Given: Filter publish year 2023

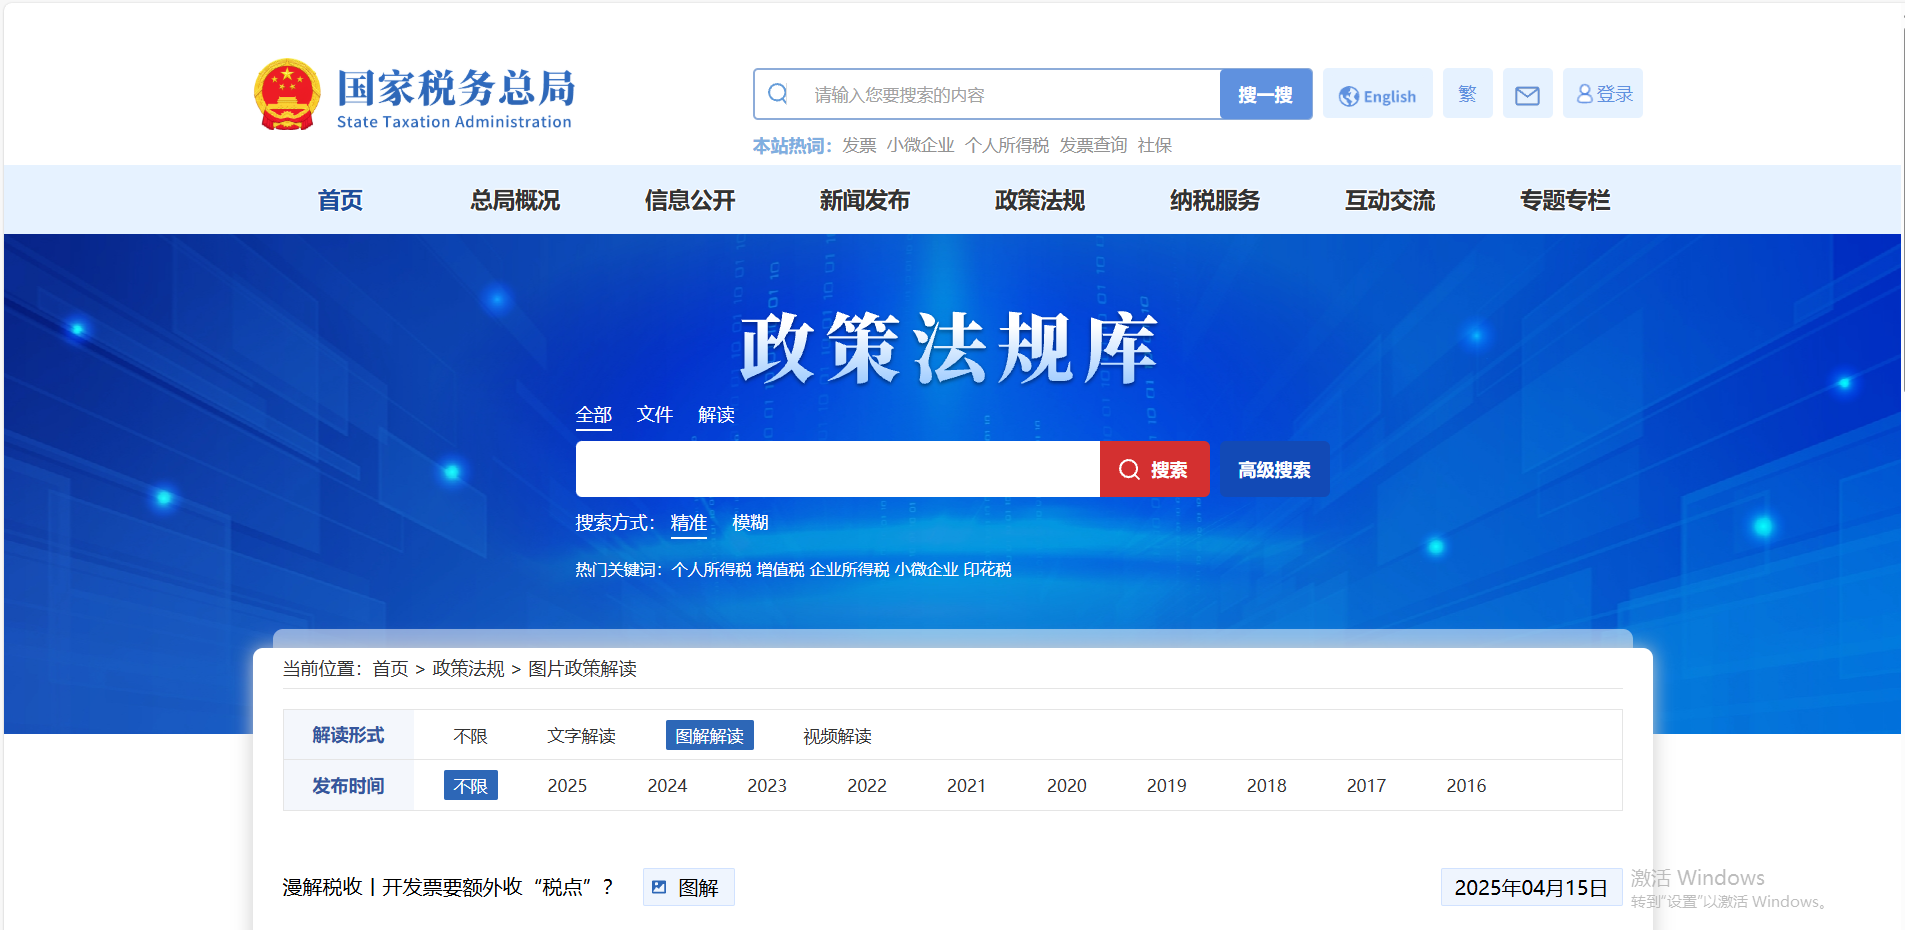Looking at the screenshot, I should (x=767, y=786).
